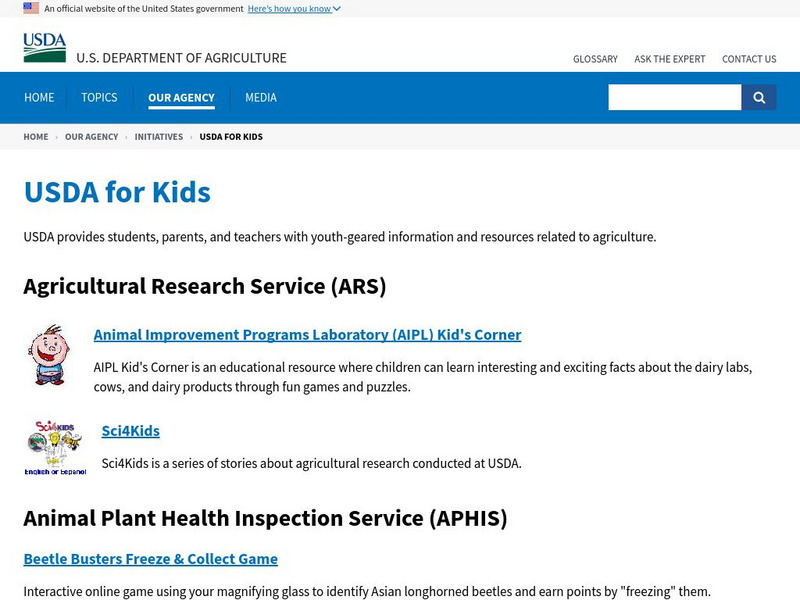Open the CONTACT US link
Viewport: 800px width, 600px height.
point(749,59)
